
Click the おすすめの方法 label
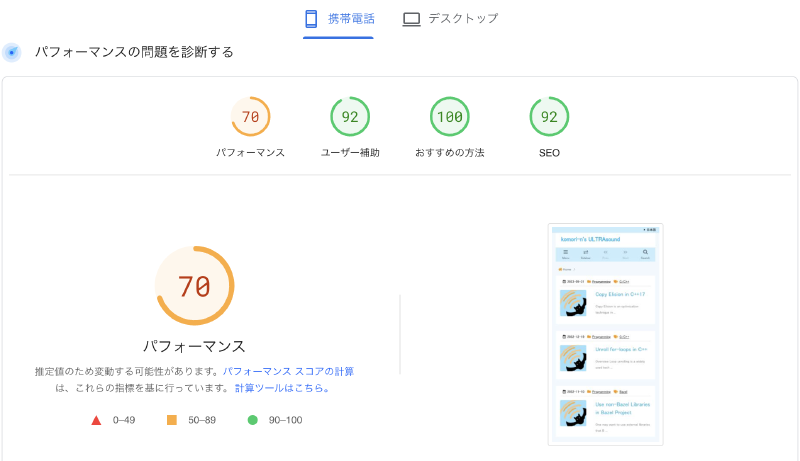[449, 152]
